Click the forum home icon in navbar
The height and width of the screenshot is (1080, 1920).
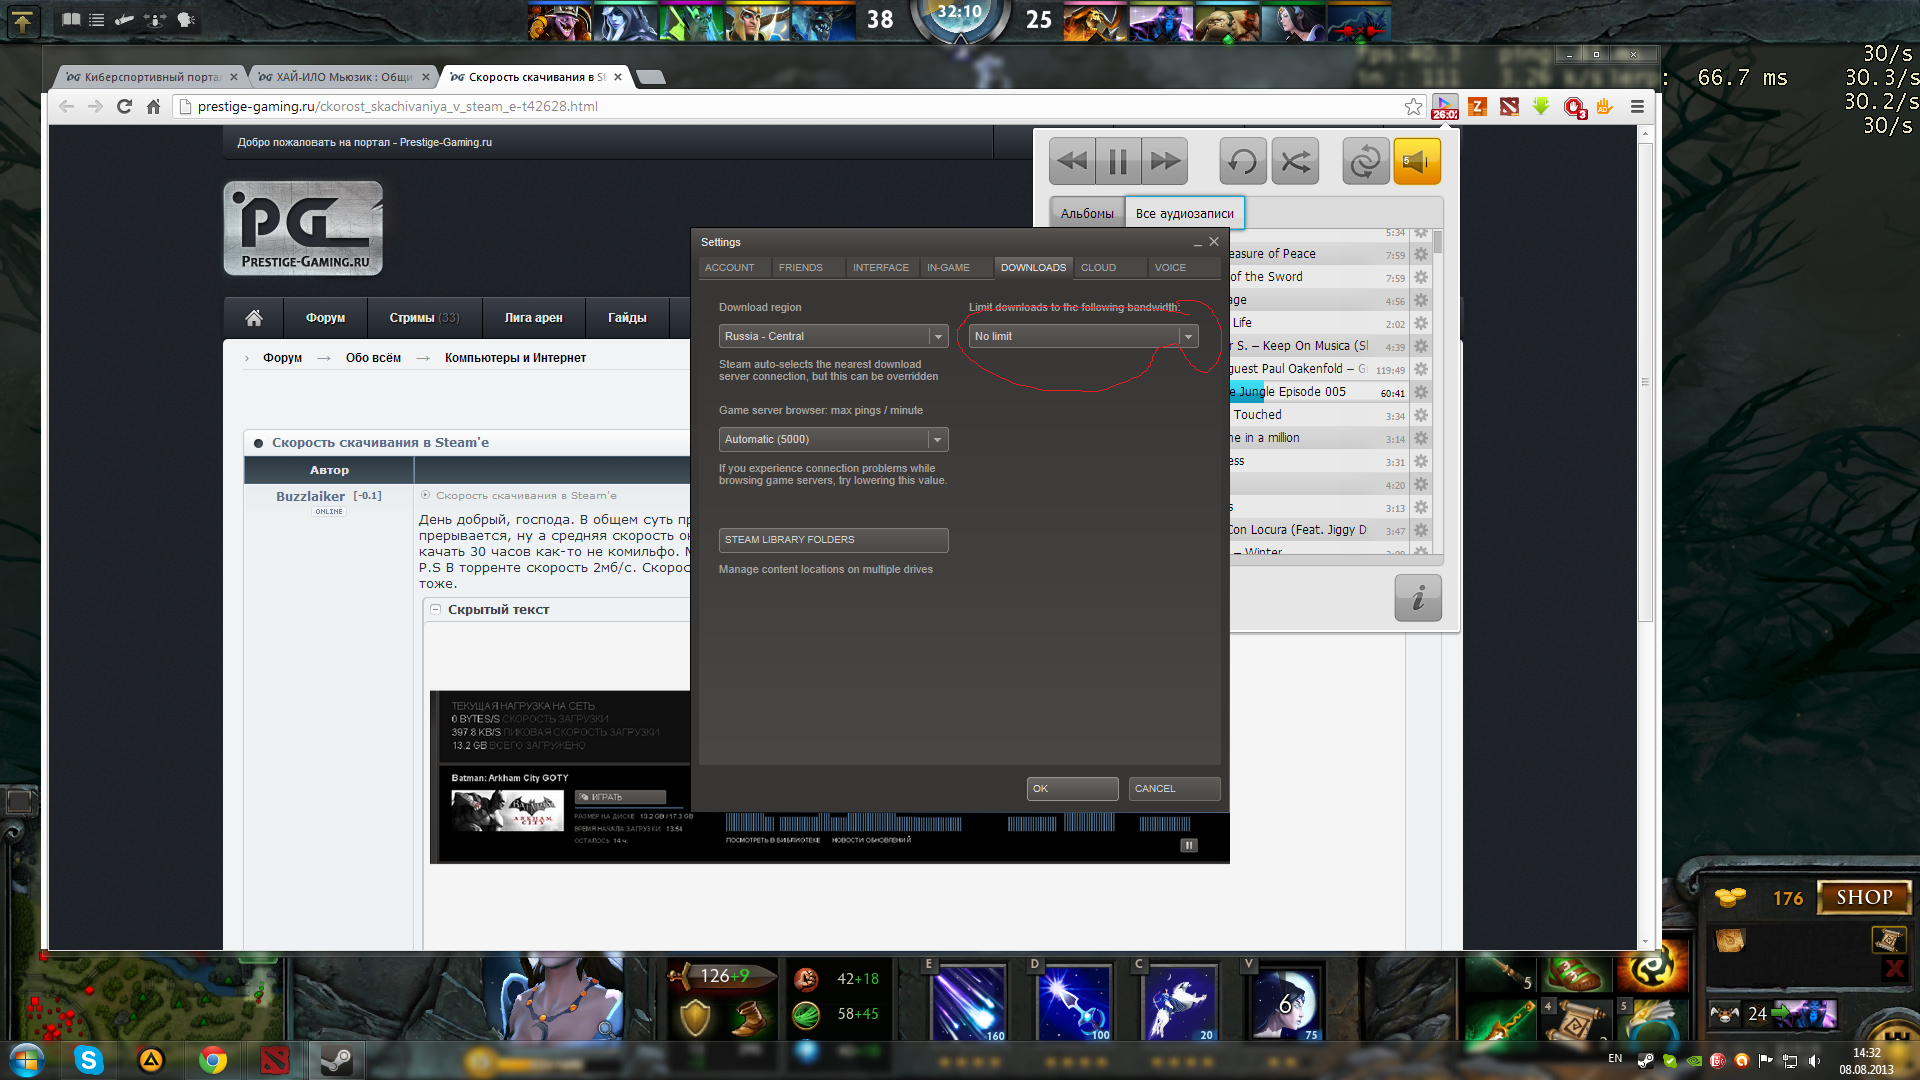[x=254, y=317]
